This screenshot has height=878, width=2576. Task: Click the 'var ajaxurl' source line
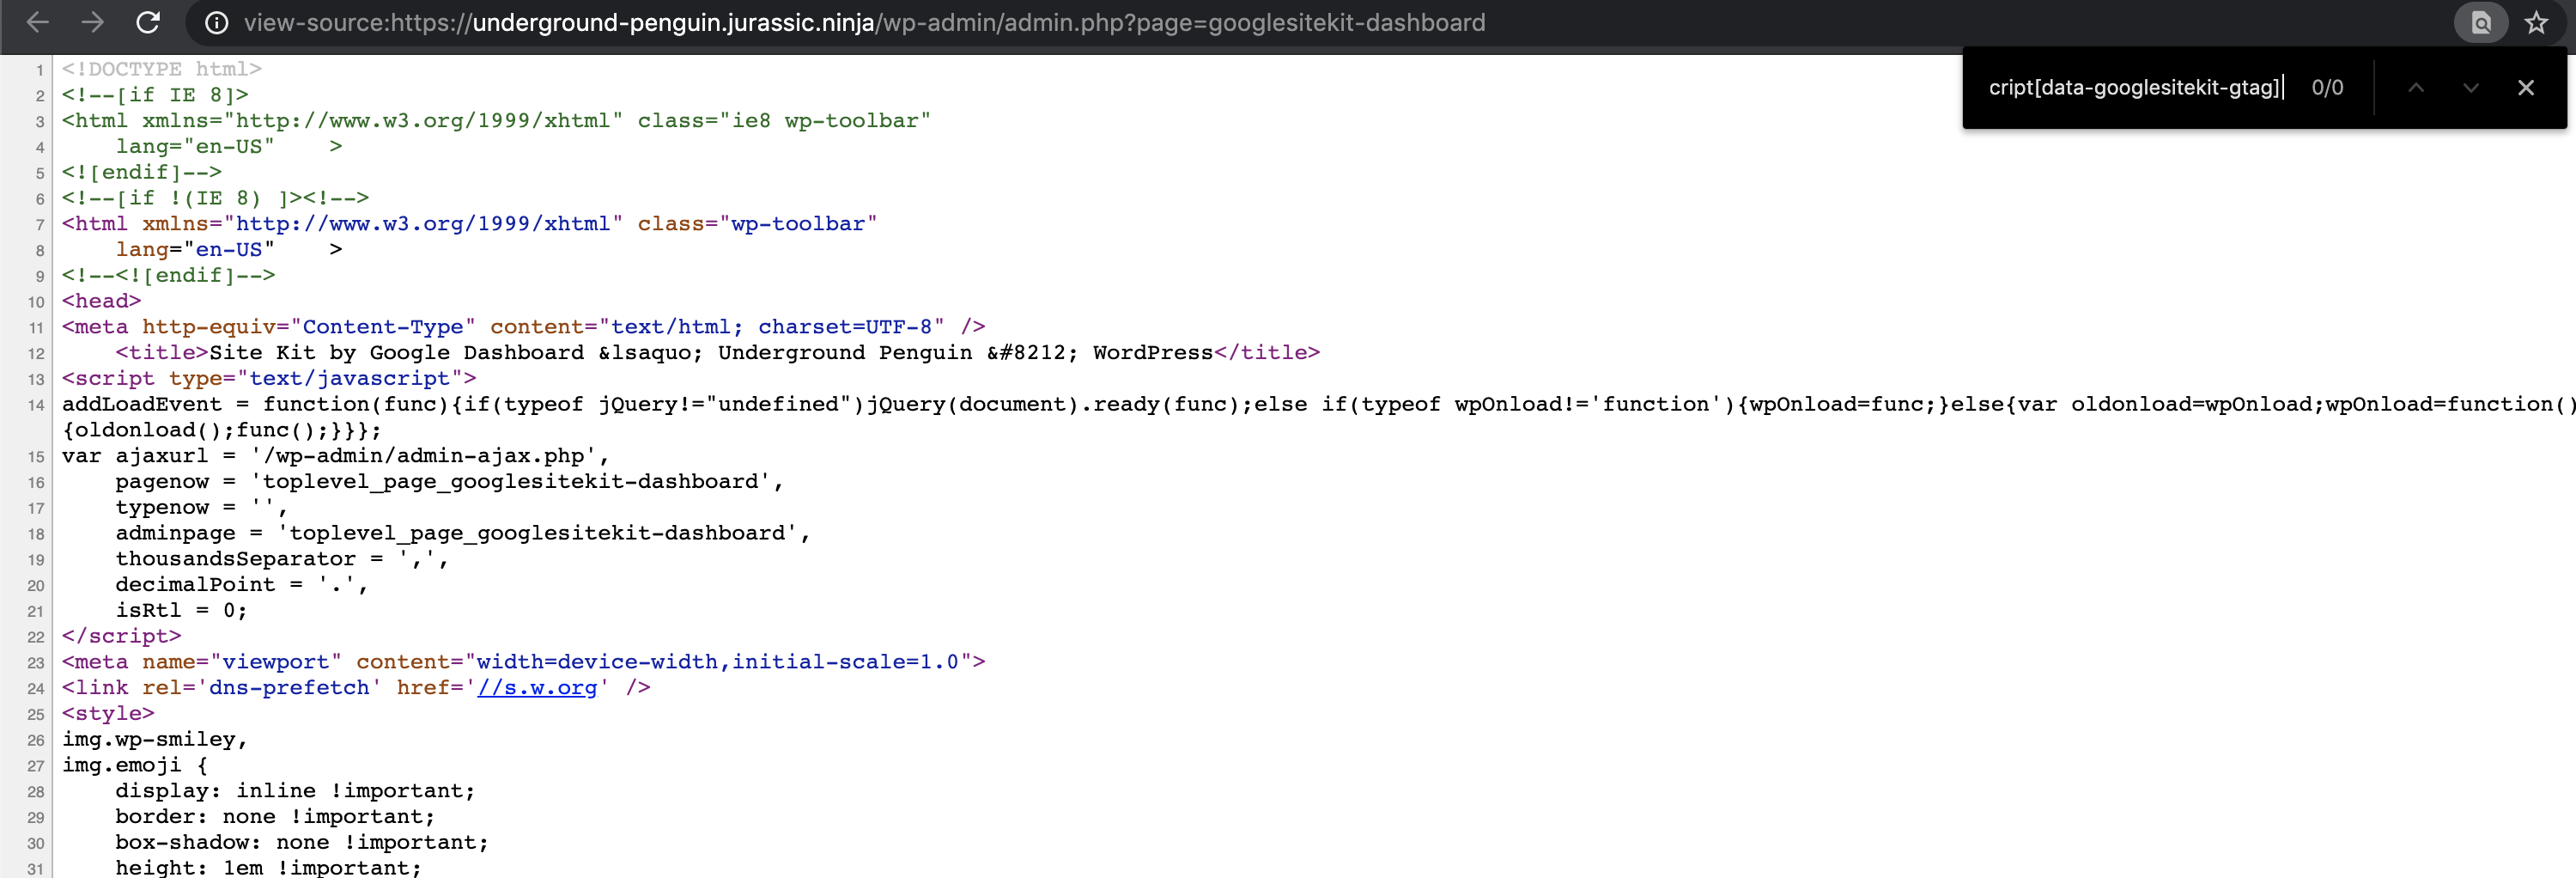[x=336, y=456]
